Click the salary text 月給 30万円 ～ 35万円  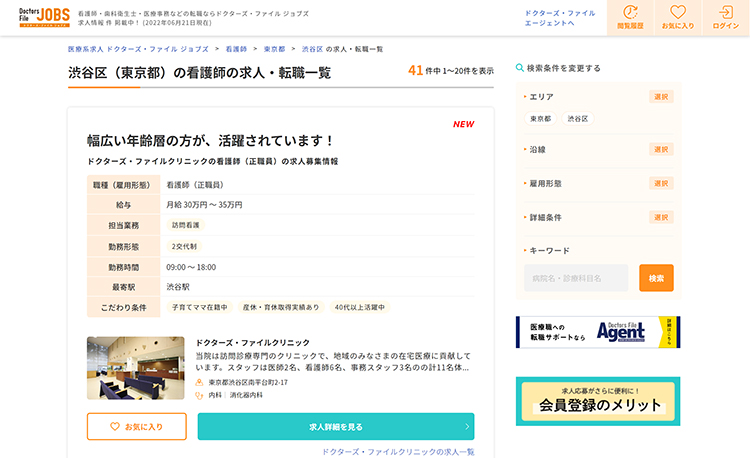pos(204,205)
